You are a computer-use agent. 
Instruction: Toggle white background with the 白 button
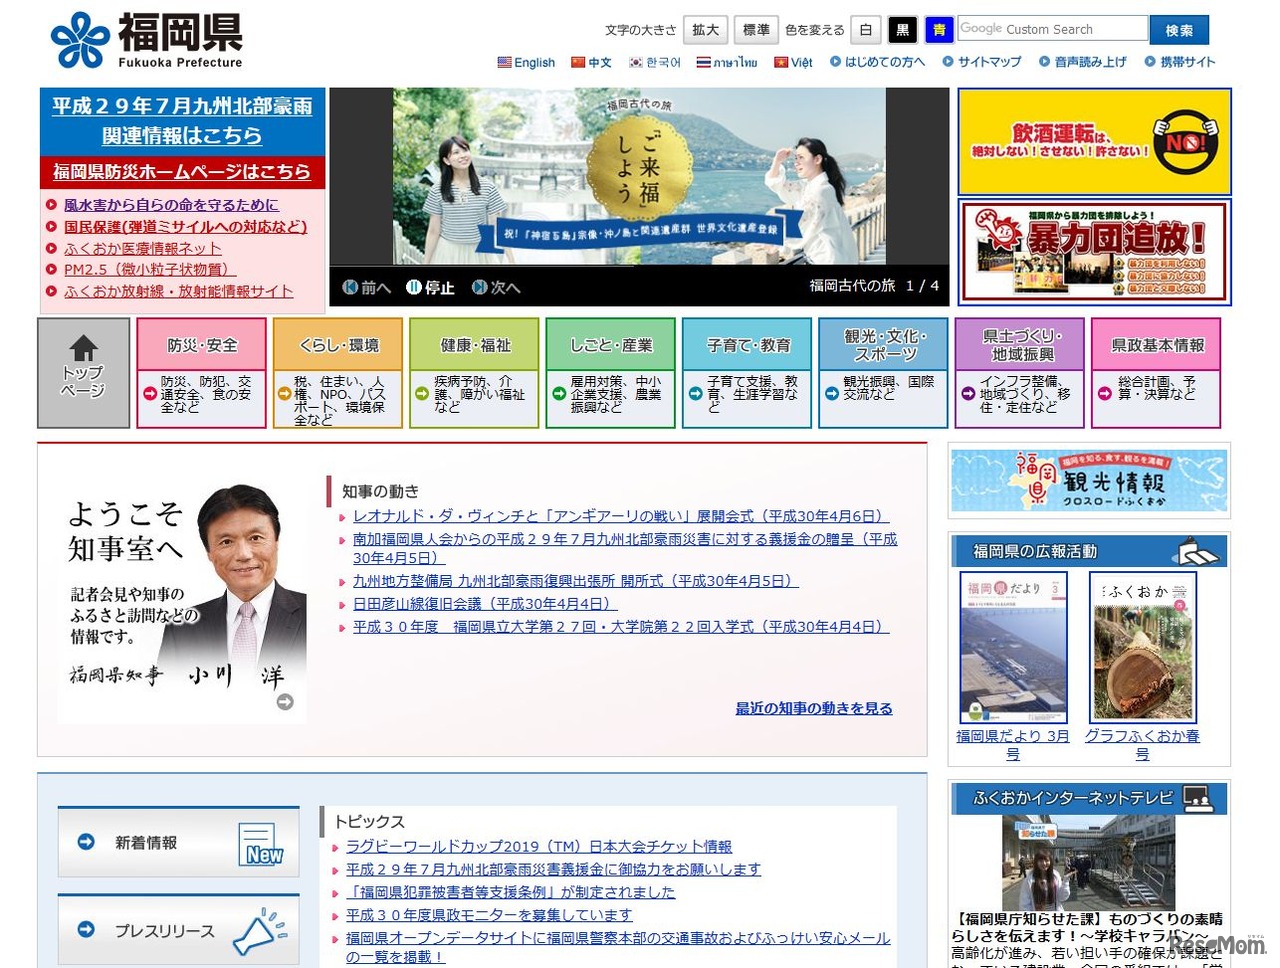coord(865,29)
